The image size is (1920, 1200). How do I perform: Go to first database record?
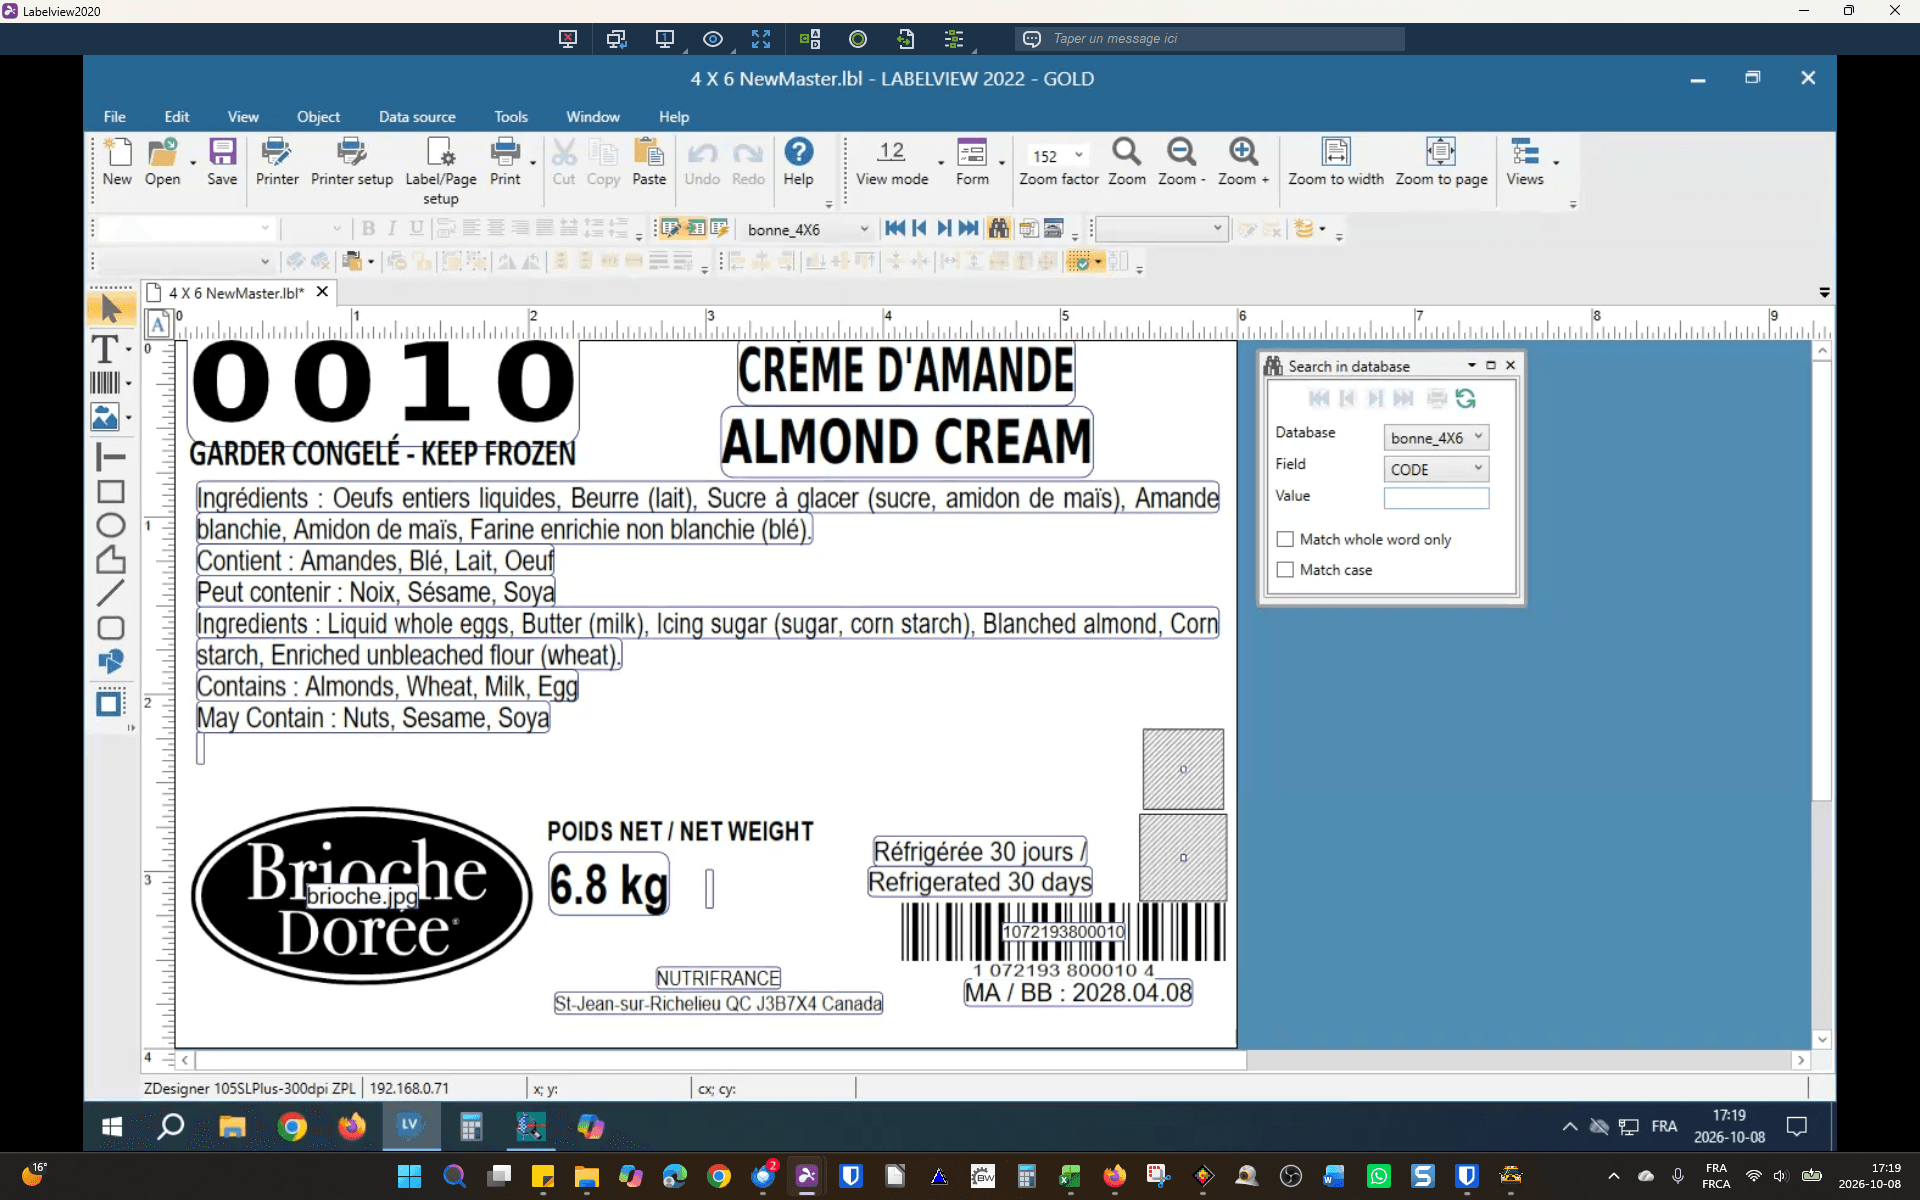[895, 229]
